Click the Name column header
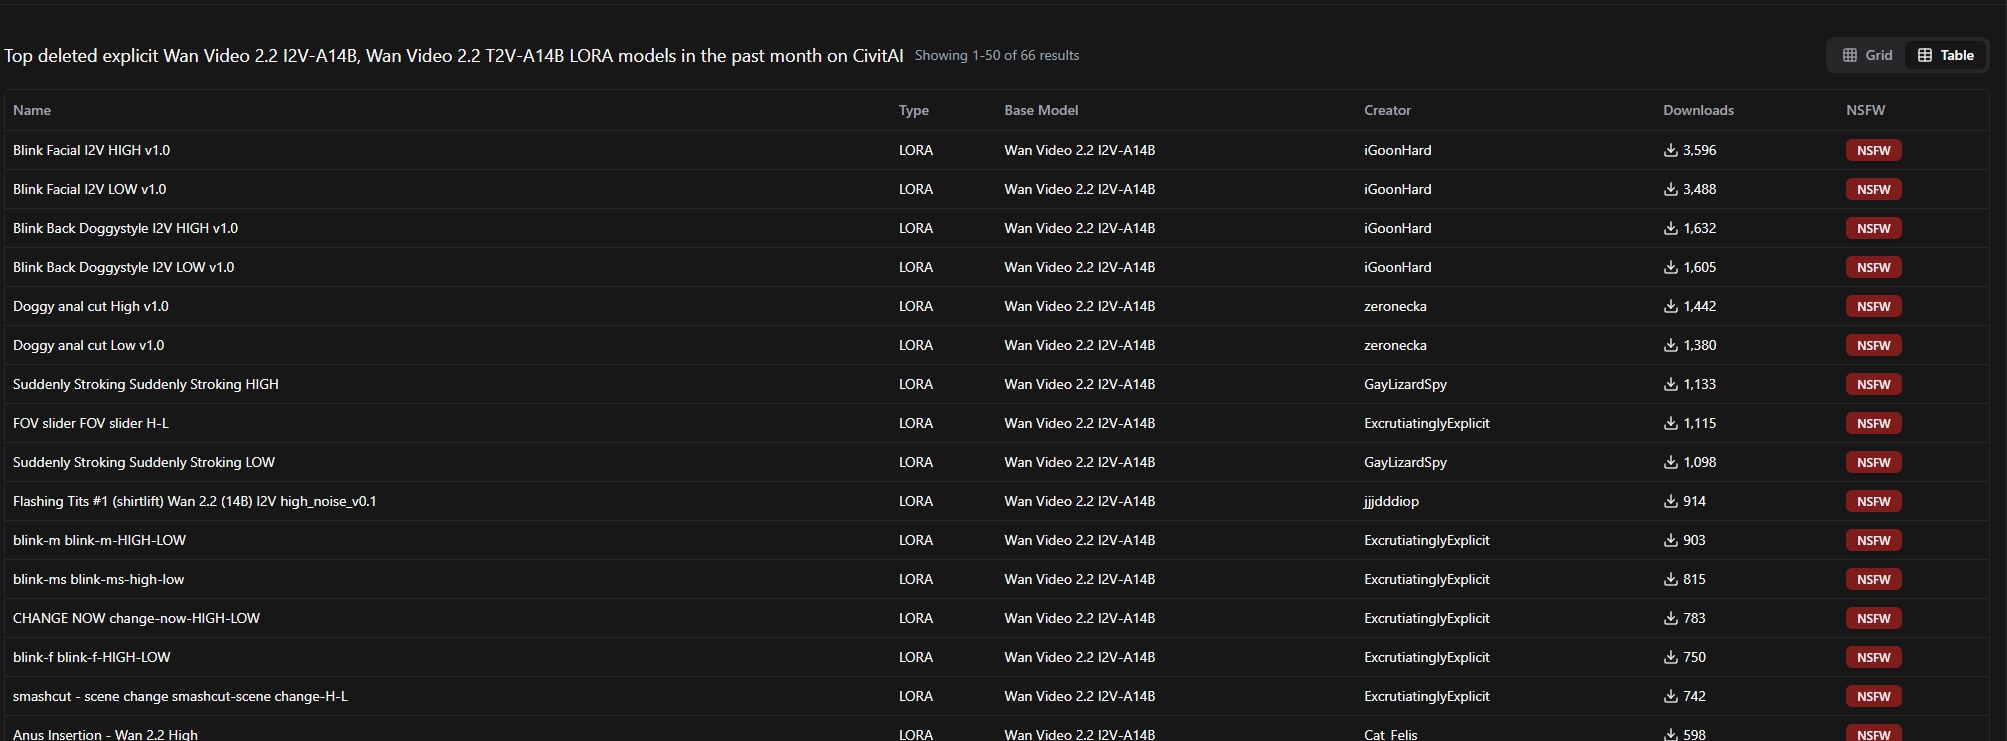This screenshot has width=2007, height=741. click(32, 110)
